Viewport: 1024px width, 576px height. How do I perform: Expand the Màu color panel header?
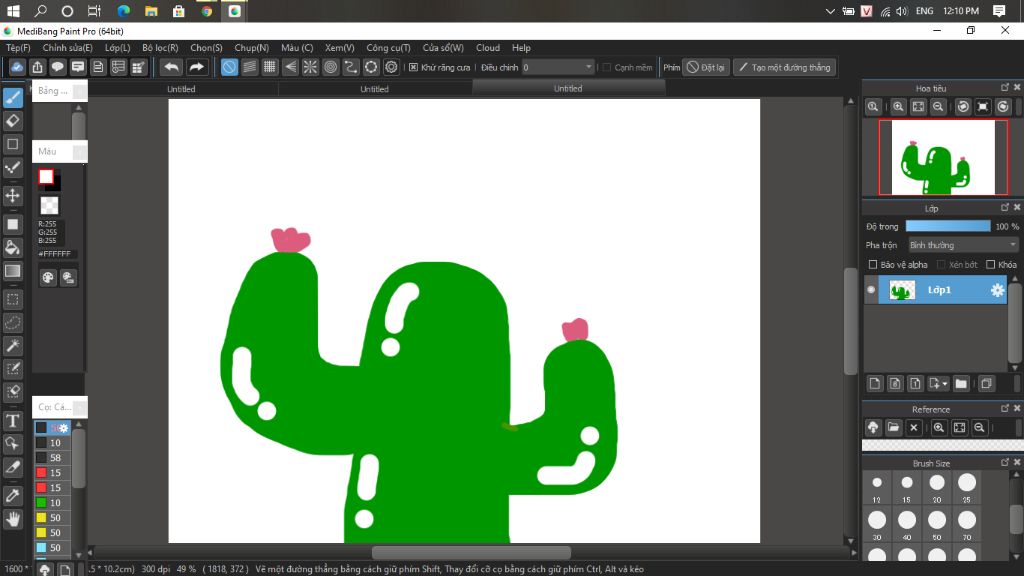point(59,152)
